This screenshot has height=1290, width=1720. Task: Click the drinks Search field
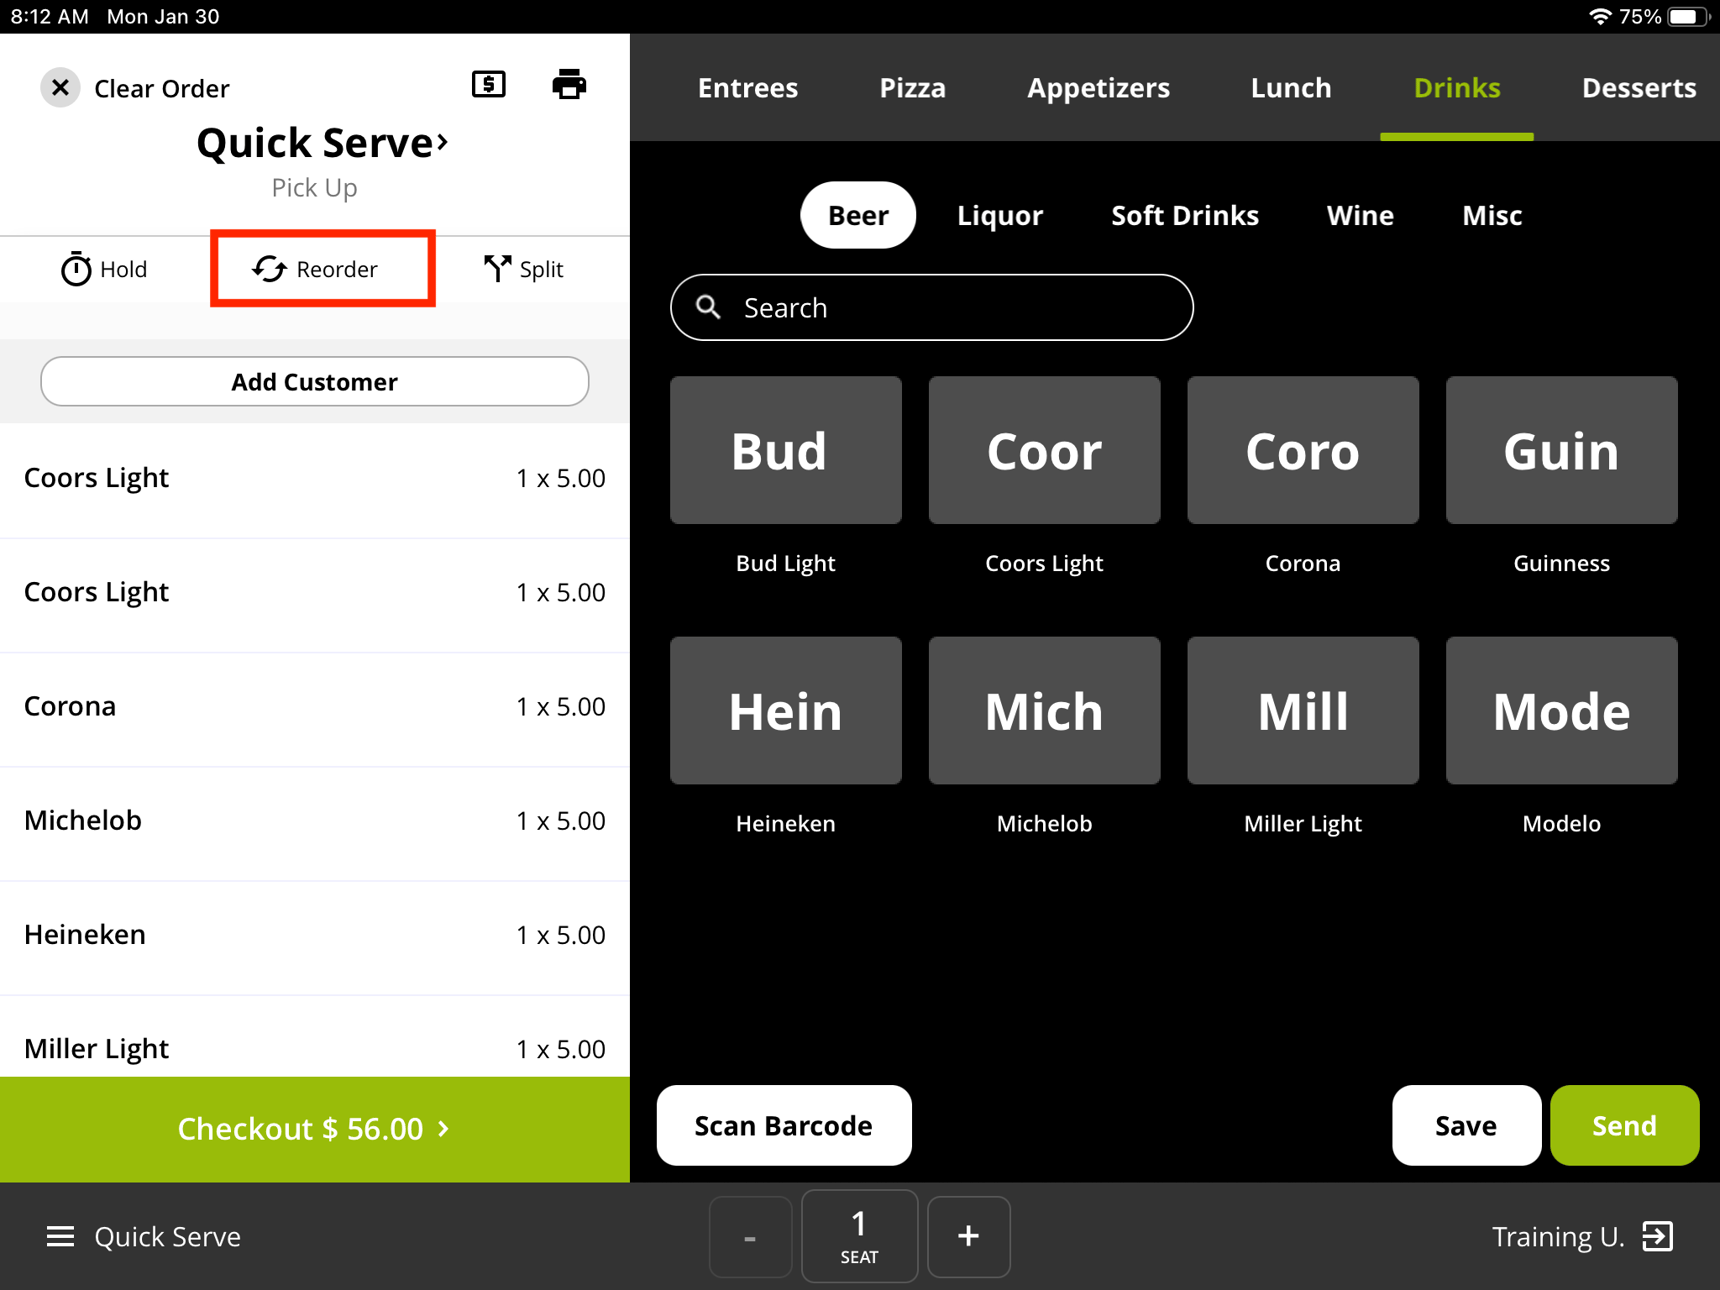pyautogui.click(x=931, y=308)
